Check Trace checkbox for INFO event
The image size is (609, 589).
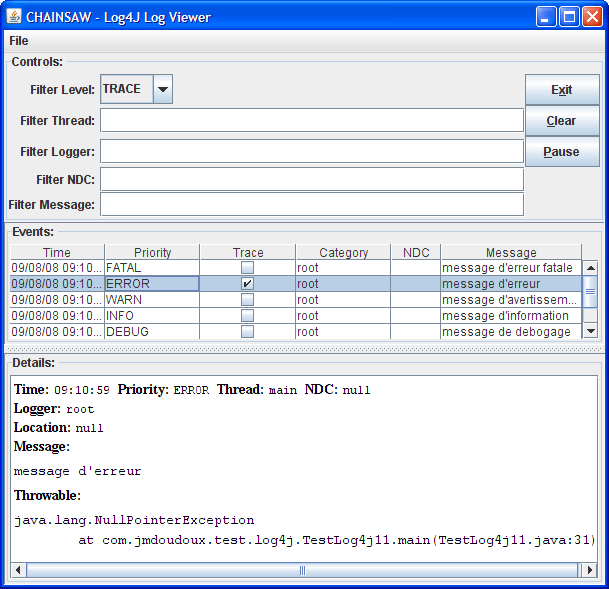tap(247, 316)
